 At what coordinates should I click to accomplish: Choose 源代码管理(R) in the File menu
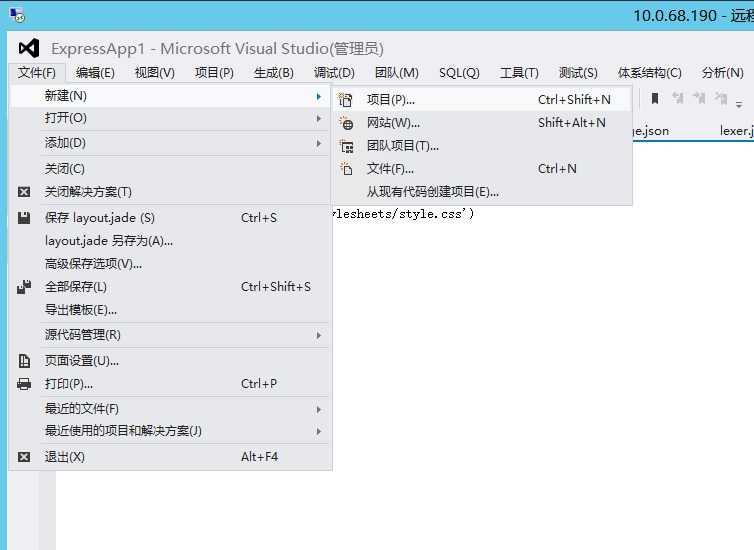[x=171, y=335]
